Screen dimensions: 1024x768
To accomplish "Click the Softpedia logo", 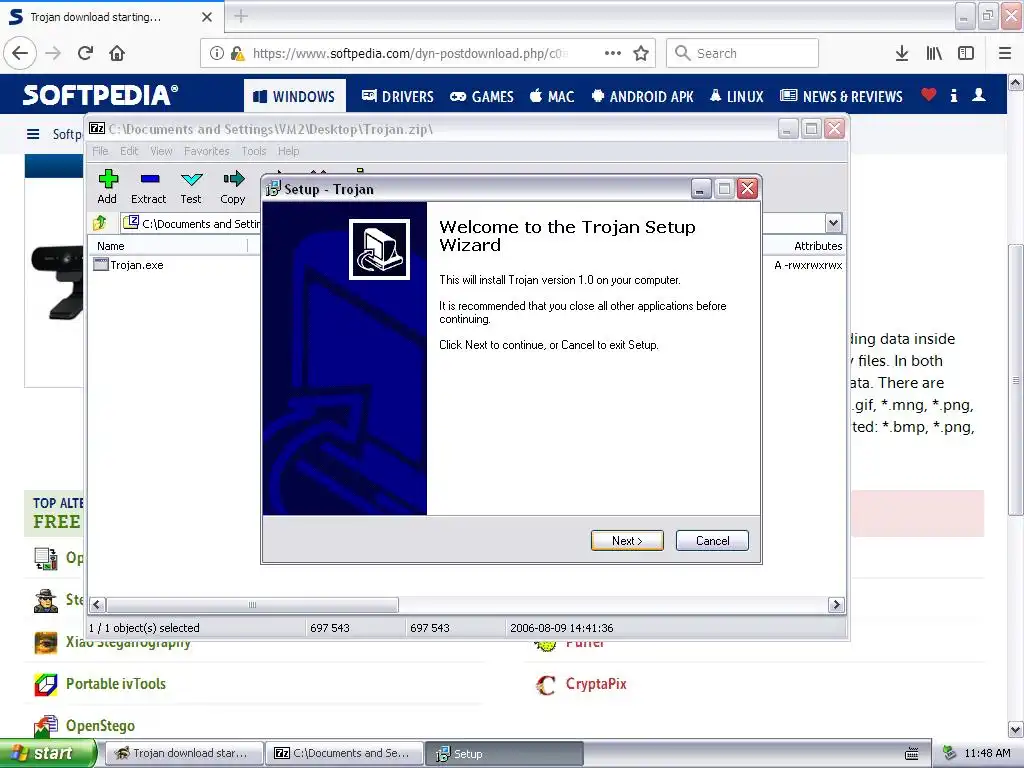I will pyautogui.click(x=101, y=95).
